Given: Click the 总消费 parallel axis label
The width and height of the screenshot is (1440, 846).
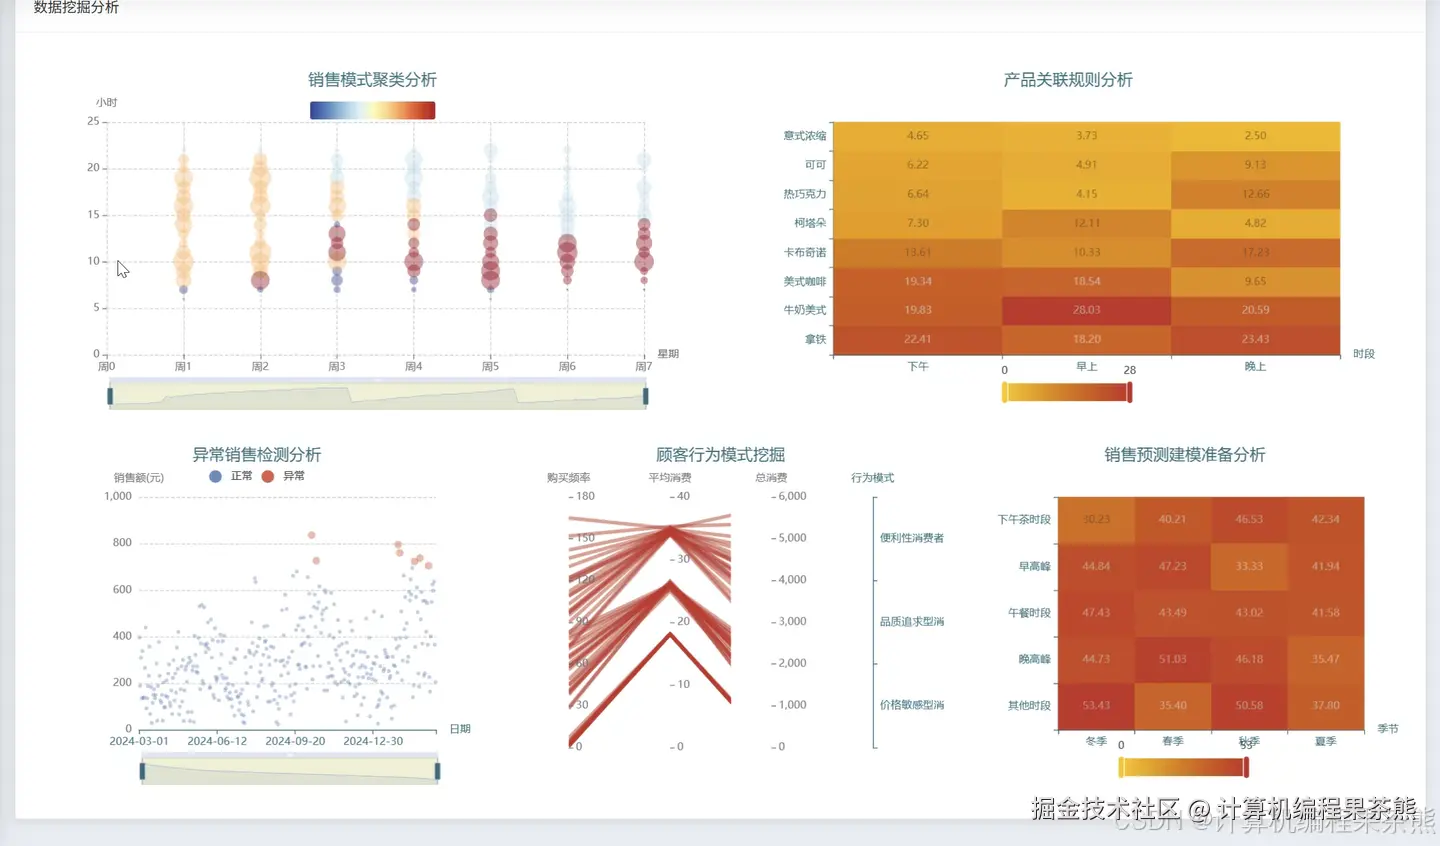Looking at the screenshot, I should pyautogui.click(x=771, y=478).
